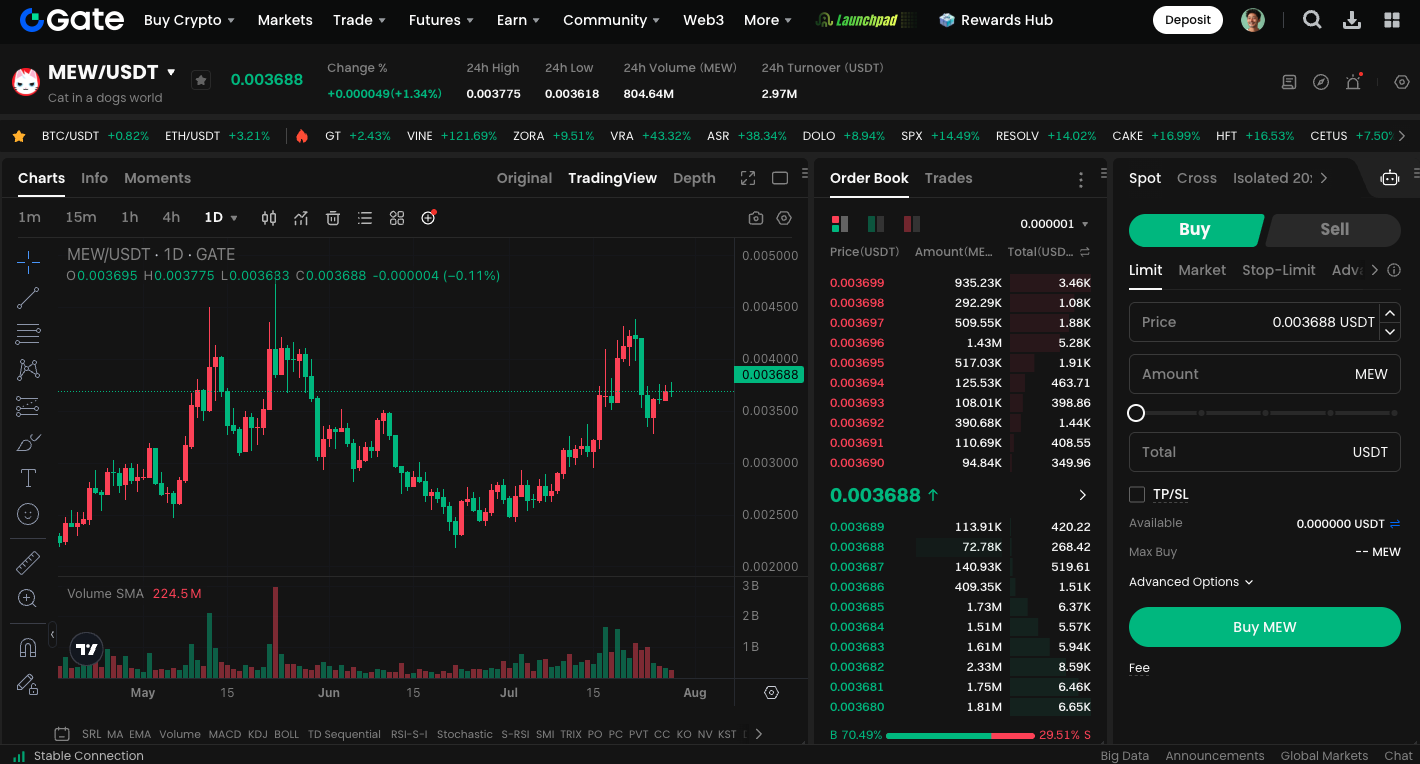Screen dimensions: 1420x764
Task: Select the zoom-in tool
Action: 28,599
